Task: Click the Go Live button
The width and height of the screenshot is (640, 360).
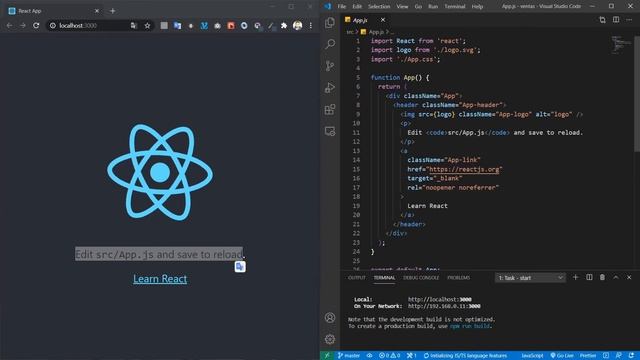Action: (562, 356)
